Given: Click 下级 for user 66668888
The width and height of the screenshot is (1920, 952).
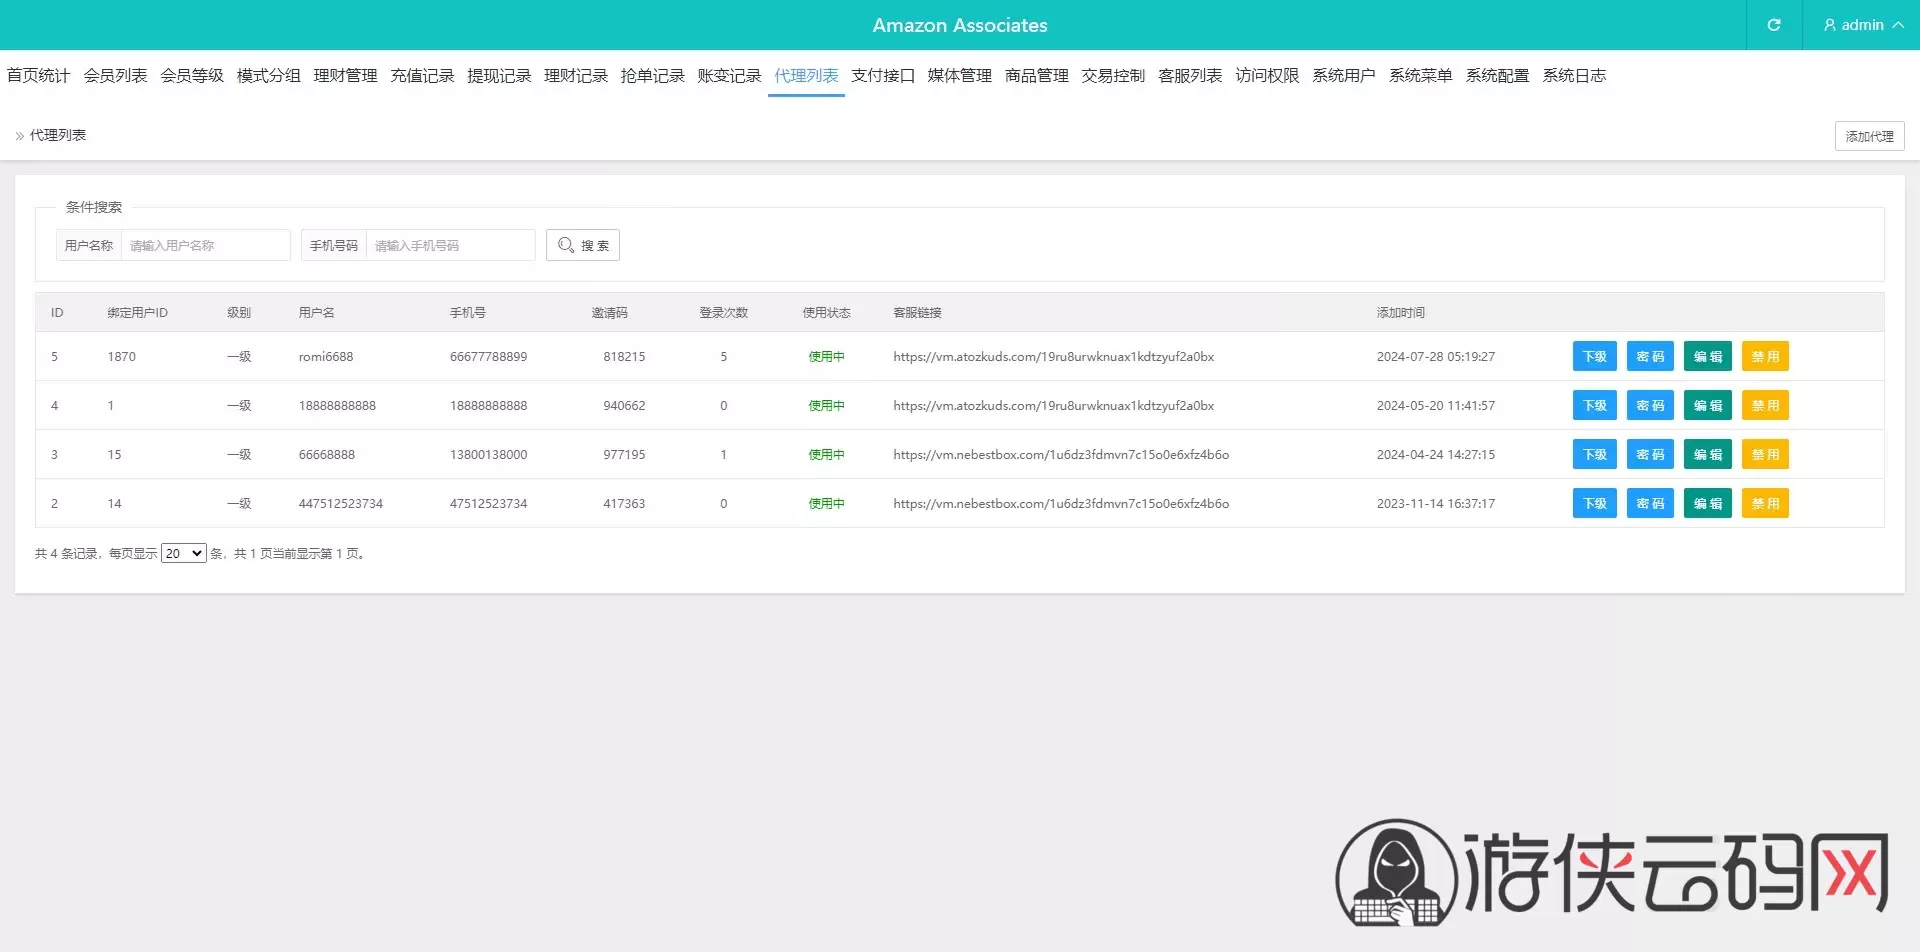Looking at the screenshot, I should [x=1594, y=454].
